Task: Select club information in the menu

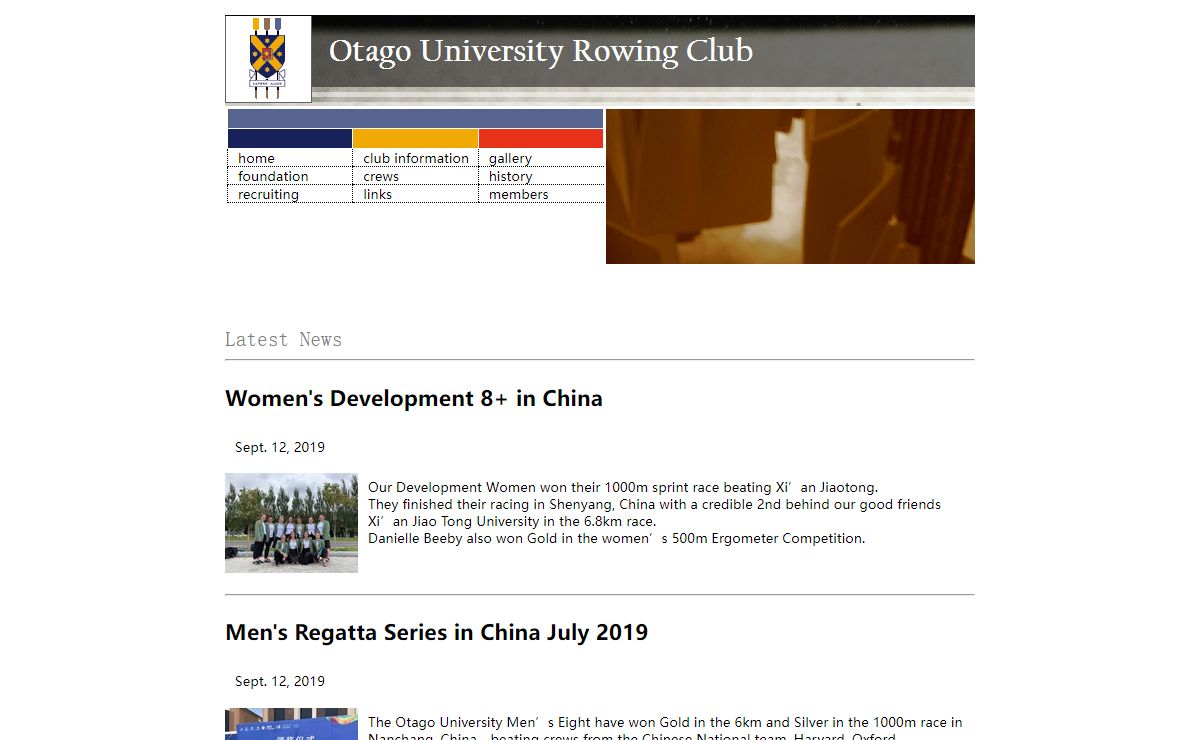Action: [x=416, y=158]
